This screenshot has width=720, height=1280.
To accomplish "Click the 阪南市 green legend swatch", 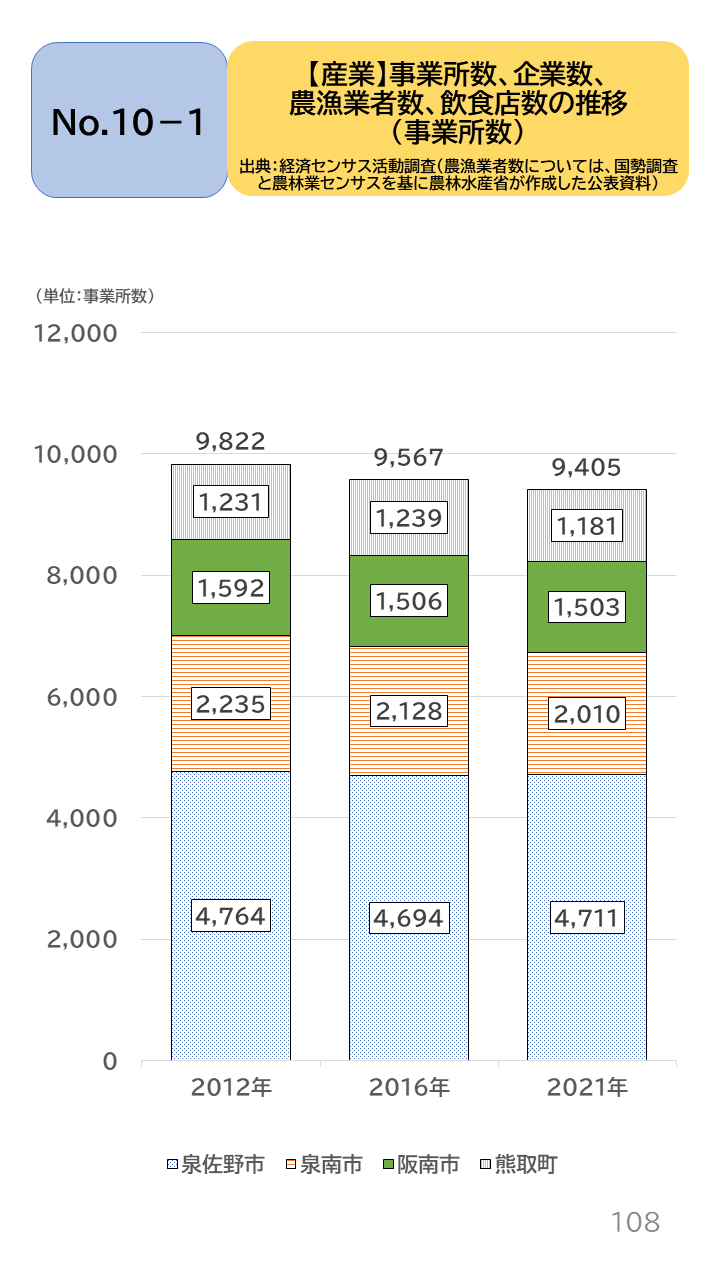I will tap(388, 1164).
